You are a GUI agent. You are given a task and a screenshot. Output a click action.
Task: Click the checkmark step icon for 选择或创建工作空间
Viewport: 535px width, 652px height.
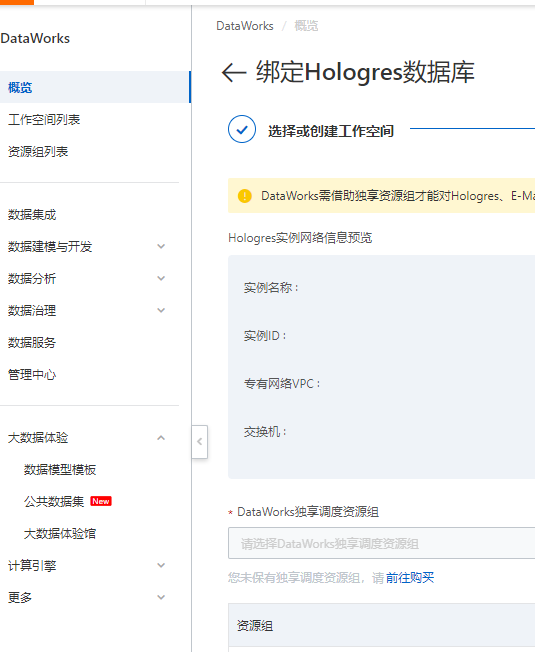pos(242,129)
